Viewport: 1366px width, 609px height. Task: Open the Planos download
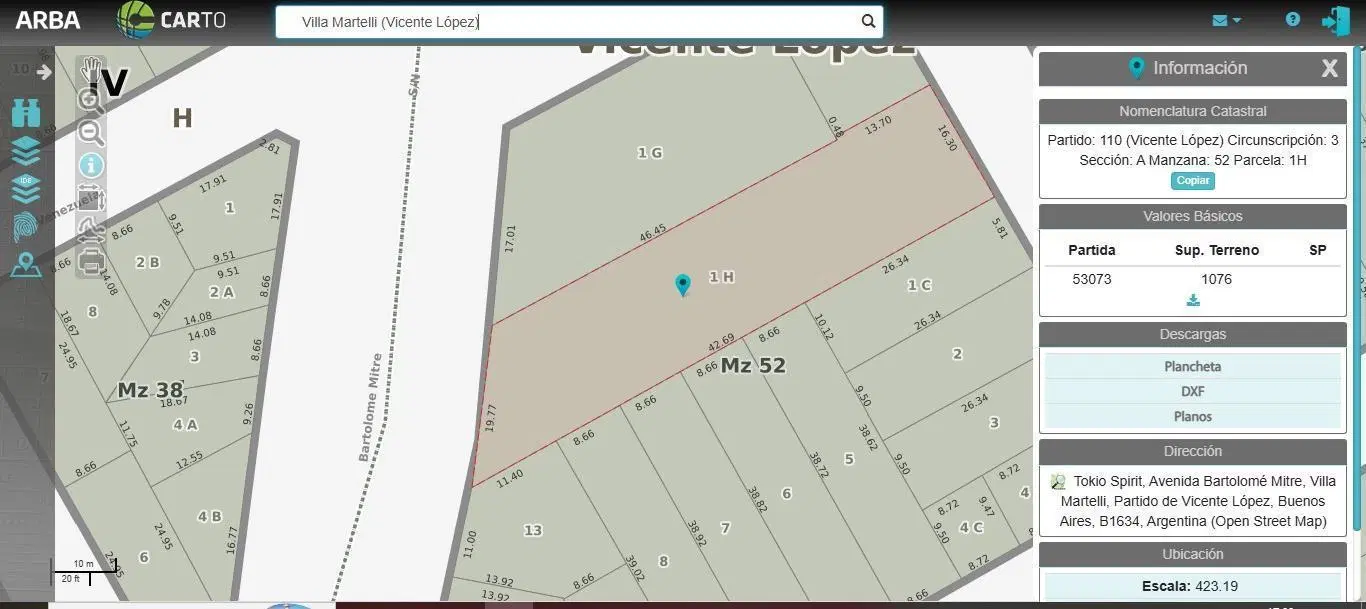coord(1192,416)
